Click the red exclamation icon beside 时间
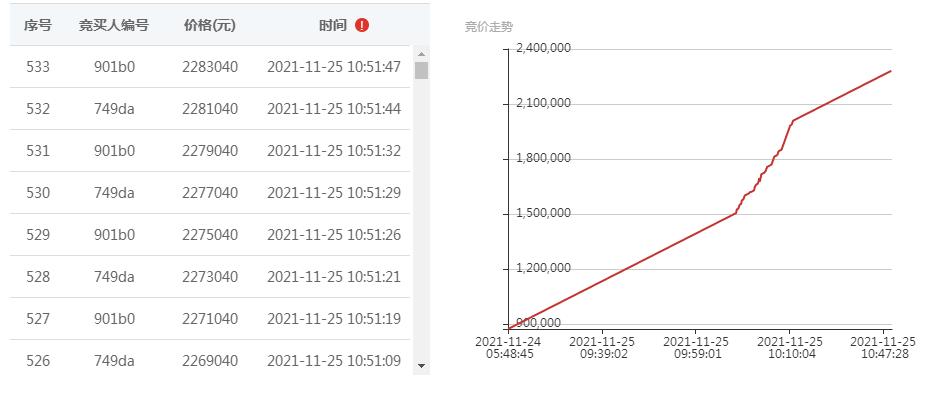The height and width of the screenshot is (394, 927). pos(362,25)
